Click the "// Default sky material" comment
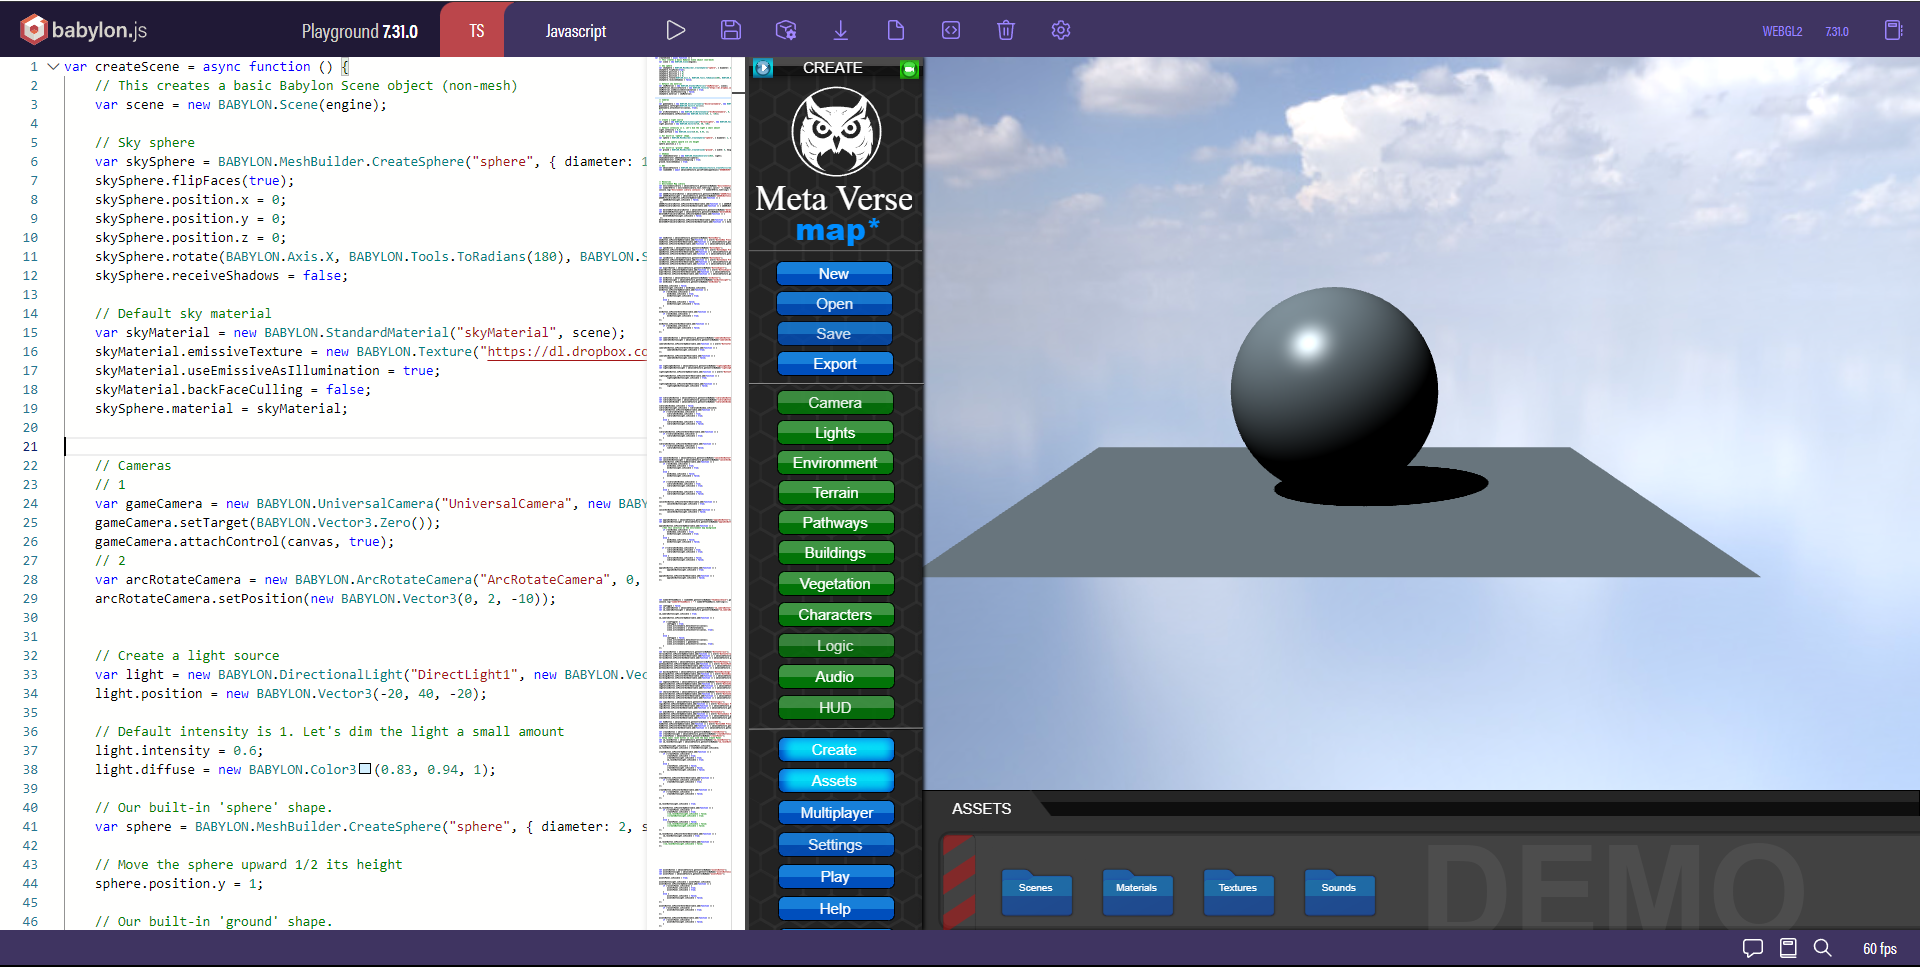Image resolution: width=1920 pixels, height=967 pixels. 183,314
